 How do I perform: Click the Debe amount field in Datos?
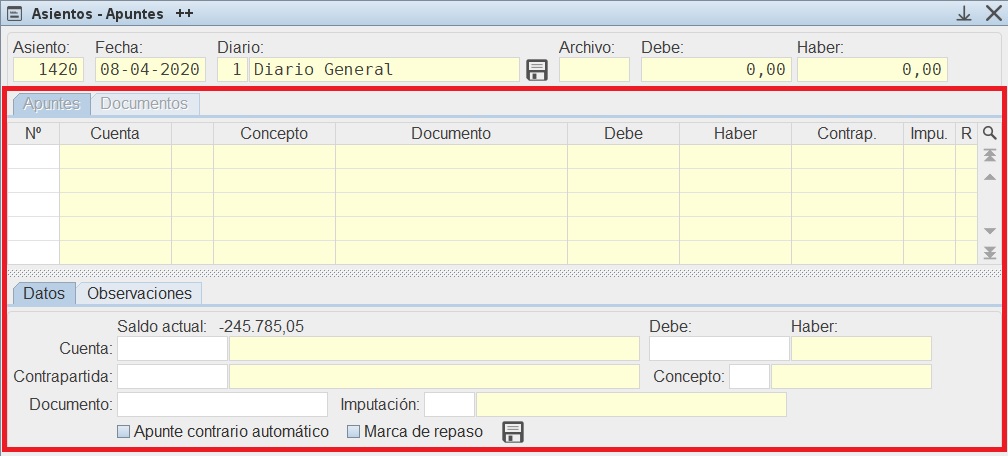(x=718, y=348)
